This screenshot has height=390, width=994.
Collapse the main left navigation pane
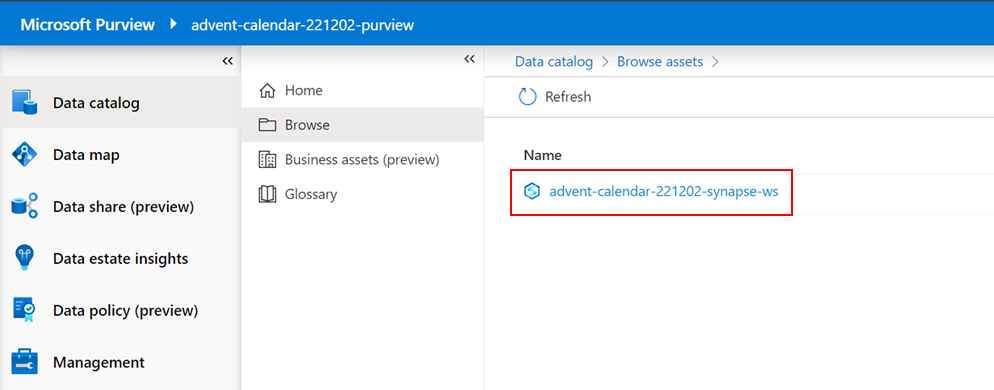click(x=228, y=61)
